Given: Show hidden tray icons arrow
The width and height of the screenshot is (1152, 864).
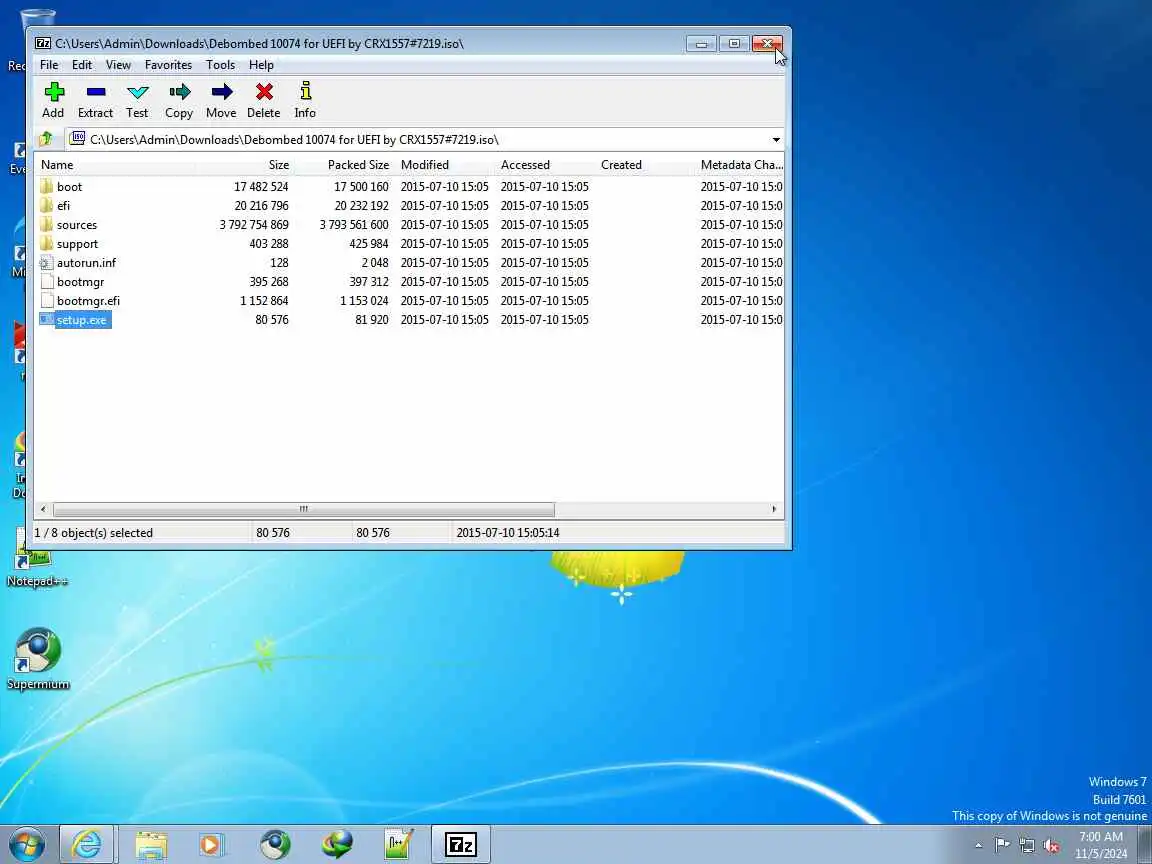Looking at the screenshot, I should coord(979,846).
